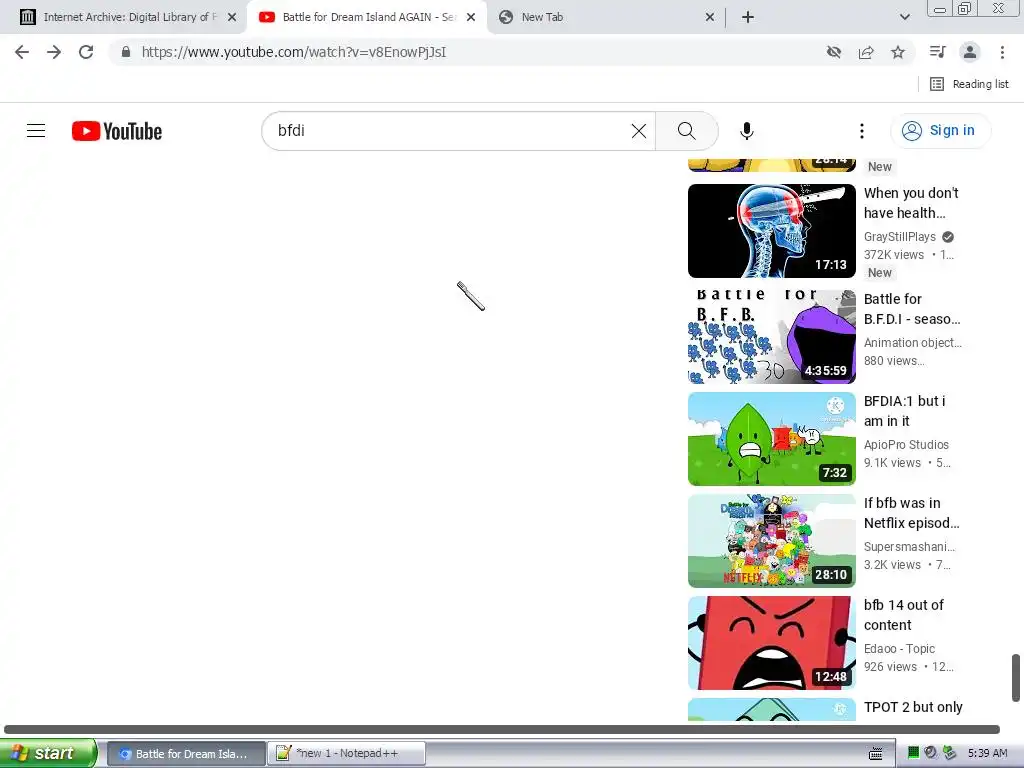Click the green square system tray icon
The height and width of the screenshot is (768, 1024).
pyautogui.click(x=914, y=753)
